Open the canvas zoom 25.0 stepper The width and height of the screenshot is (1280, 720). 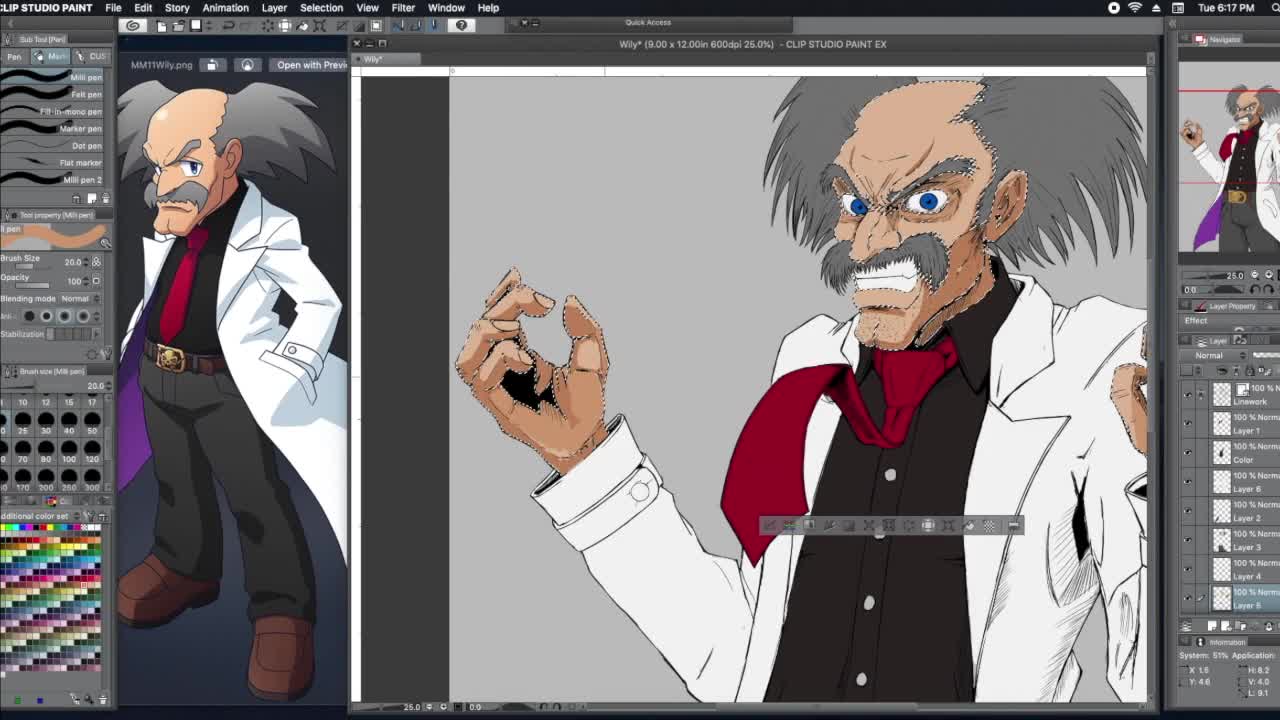412,707
